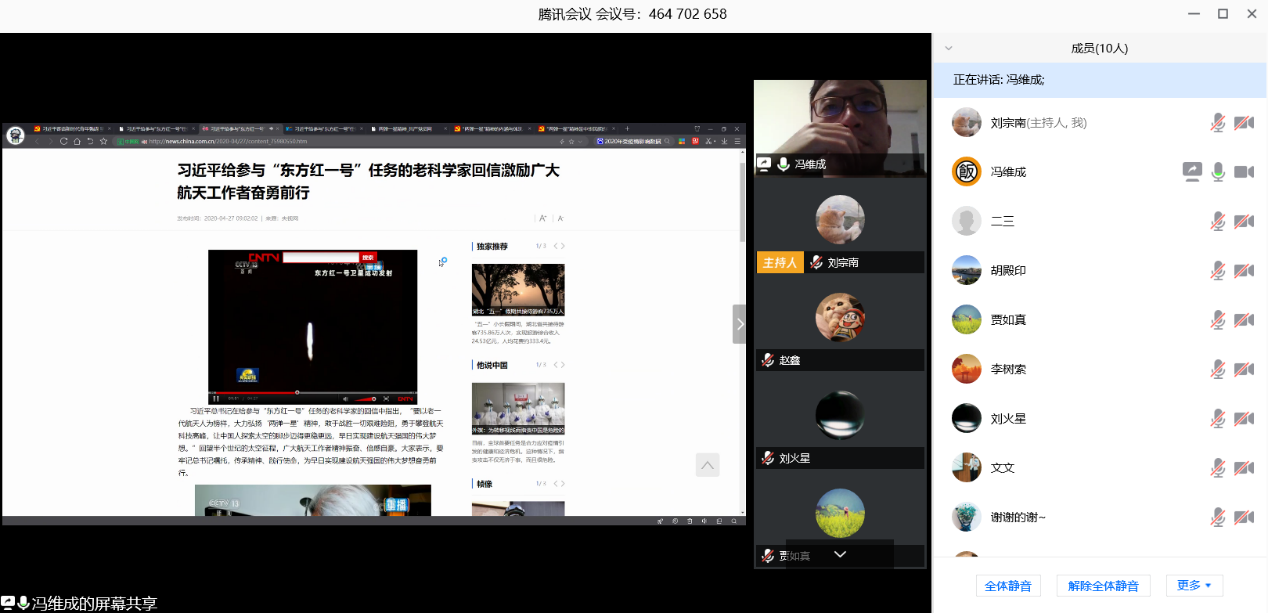
Task: Click 谢谢的谢~'s disabled camera icon
Action: (1243, 517)
